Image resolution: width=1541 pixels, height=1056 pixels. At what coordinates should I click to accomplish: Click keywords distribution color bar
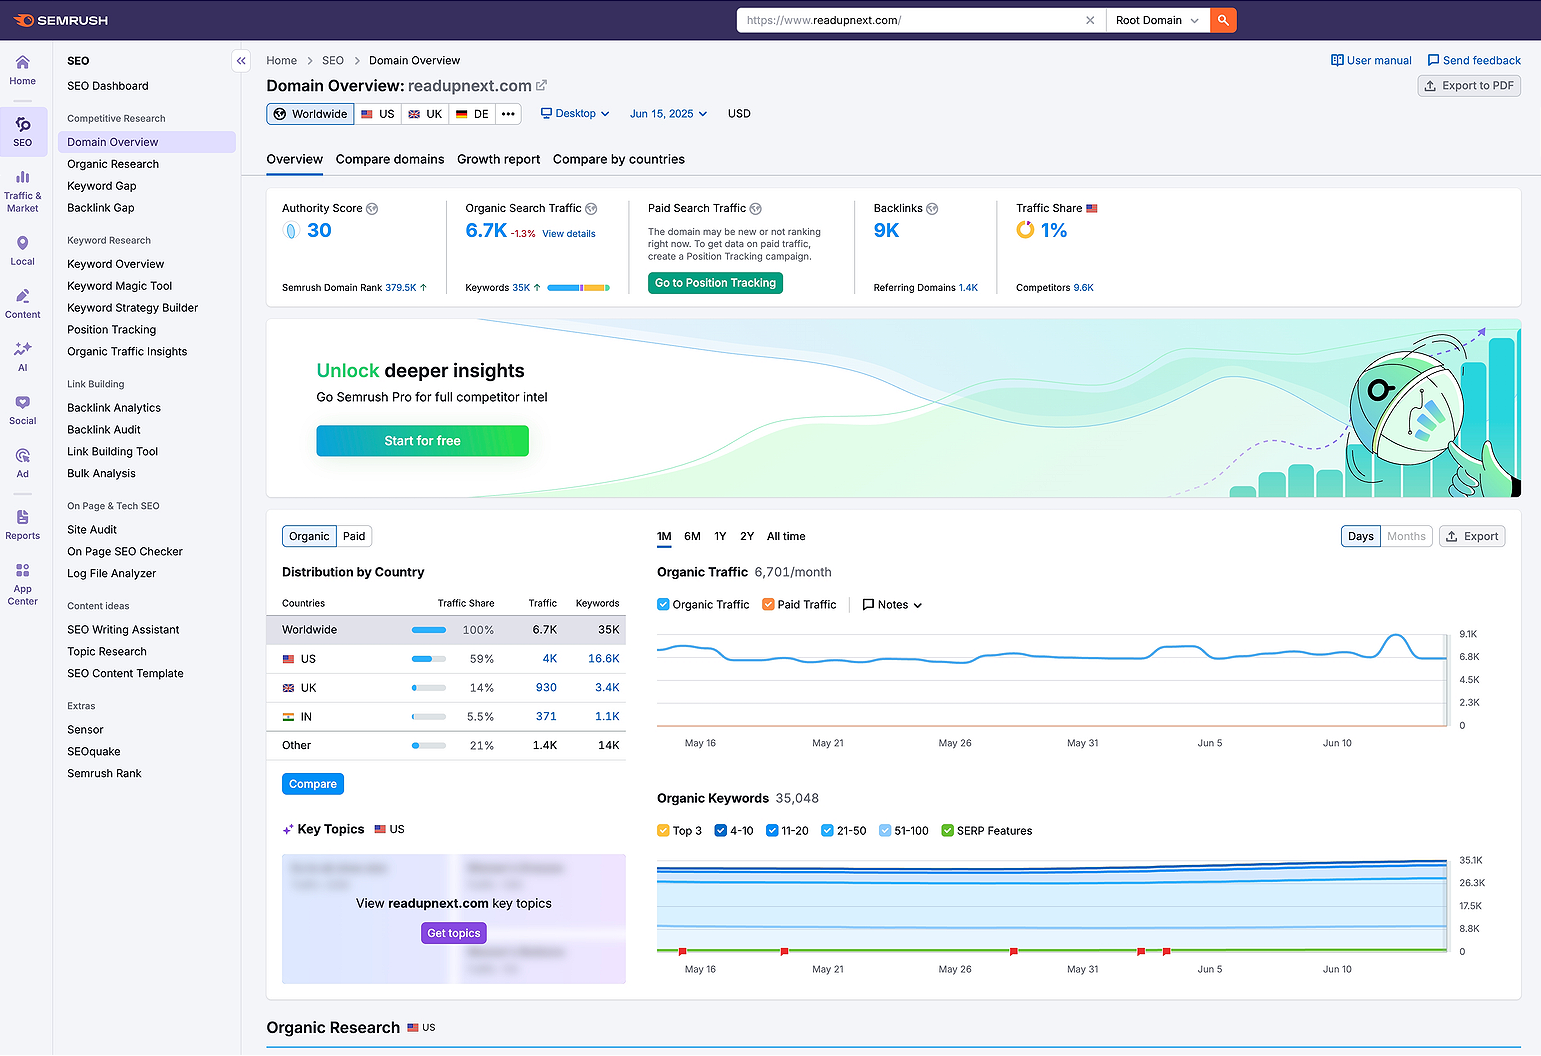579,288
